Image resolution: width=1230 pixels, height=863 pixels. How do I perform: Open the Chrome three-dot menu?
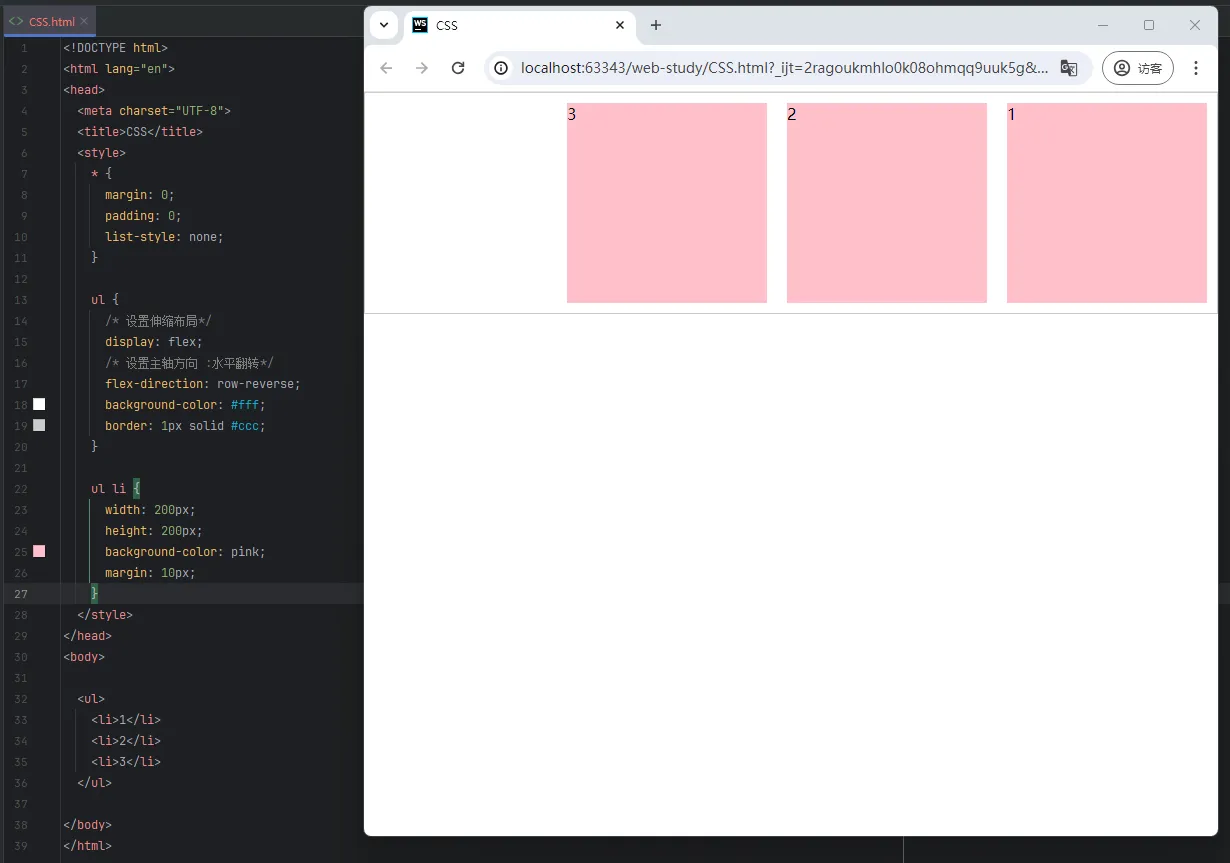tap(1196, 68)
